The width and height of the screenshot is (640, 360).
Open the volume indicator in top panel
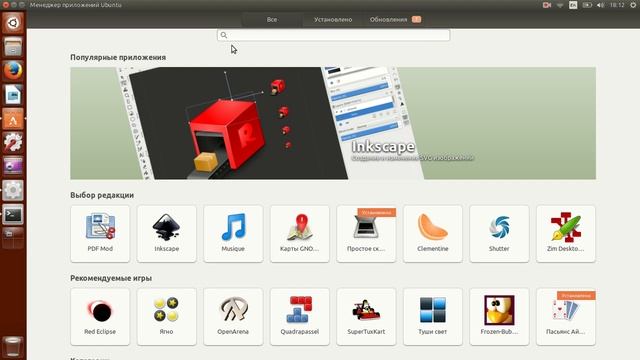[x=600, y=5]
